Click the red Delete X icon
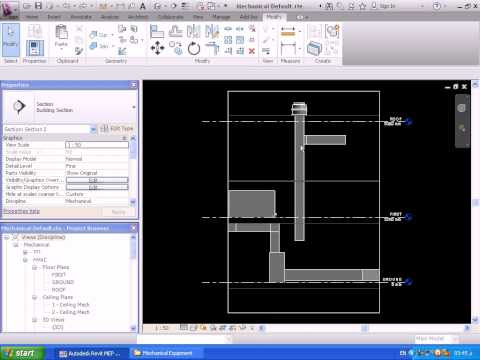The width and height of the screenshot is (480, 360). [252, 51]
